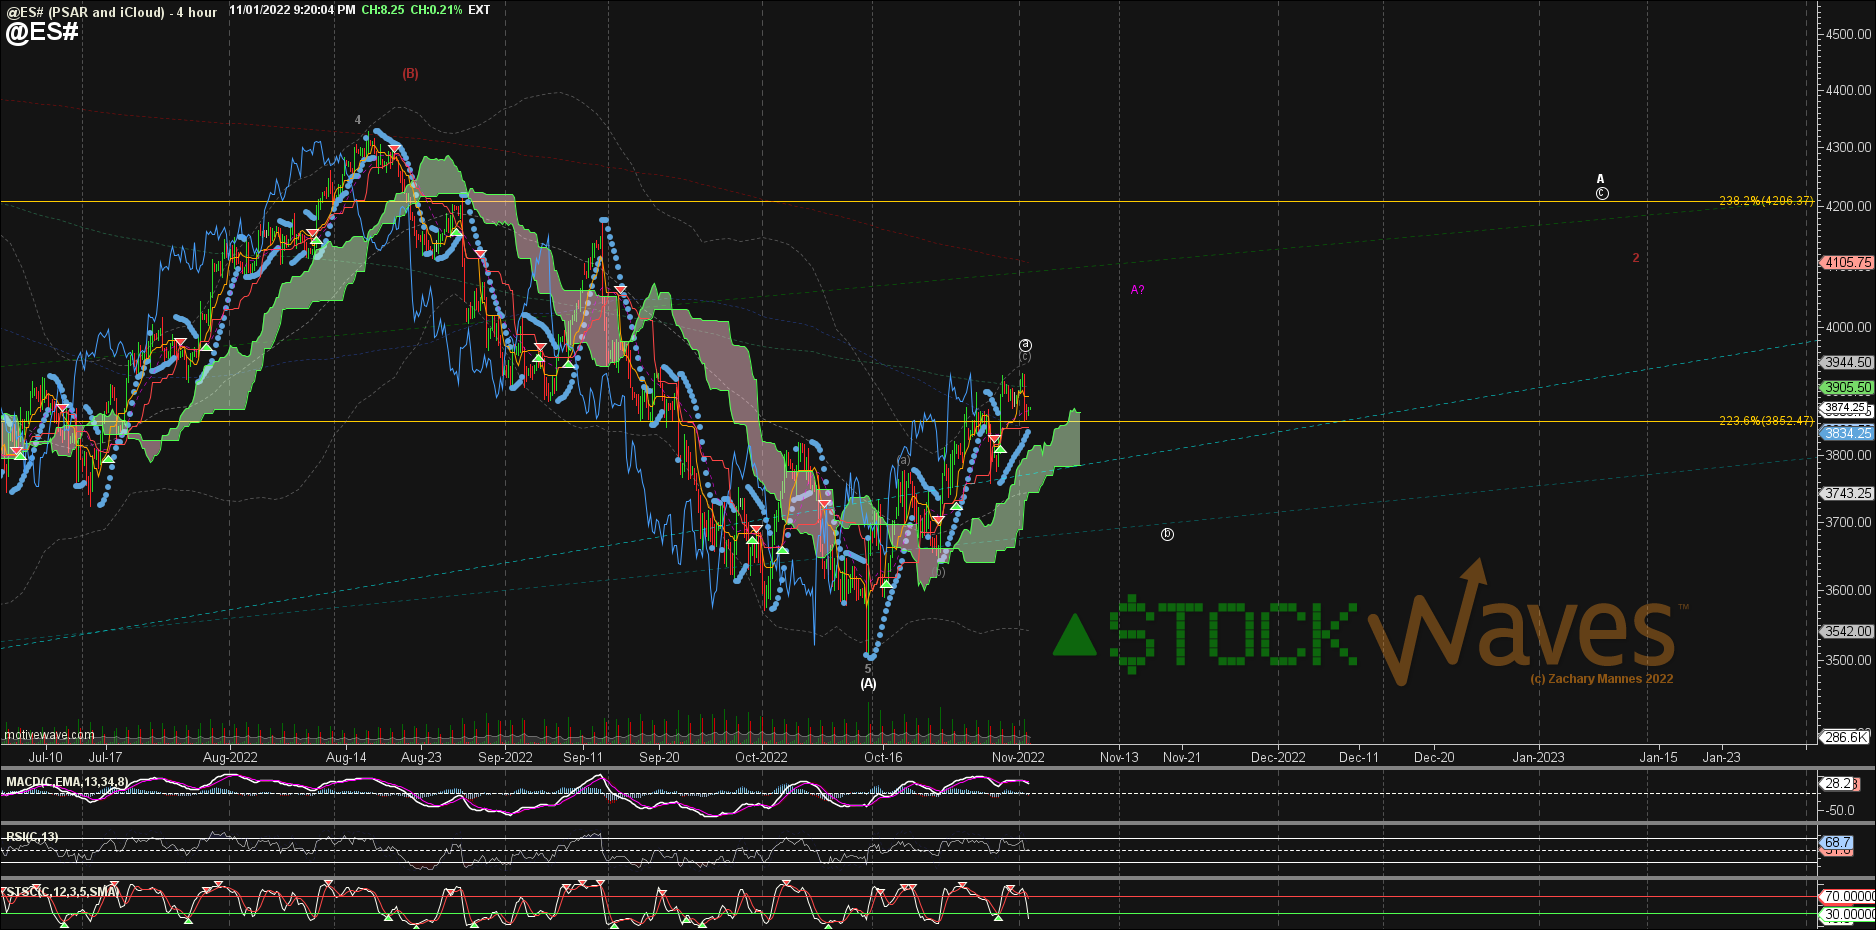
Task: Select the circled b wave label near 3700
Action: coord(1167,535)
